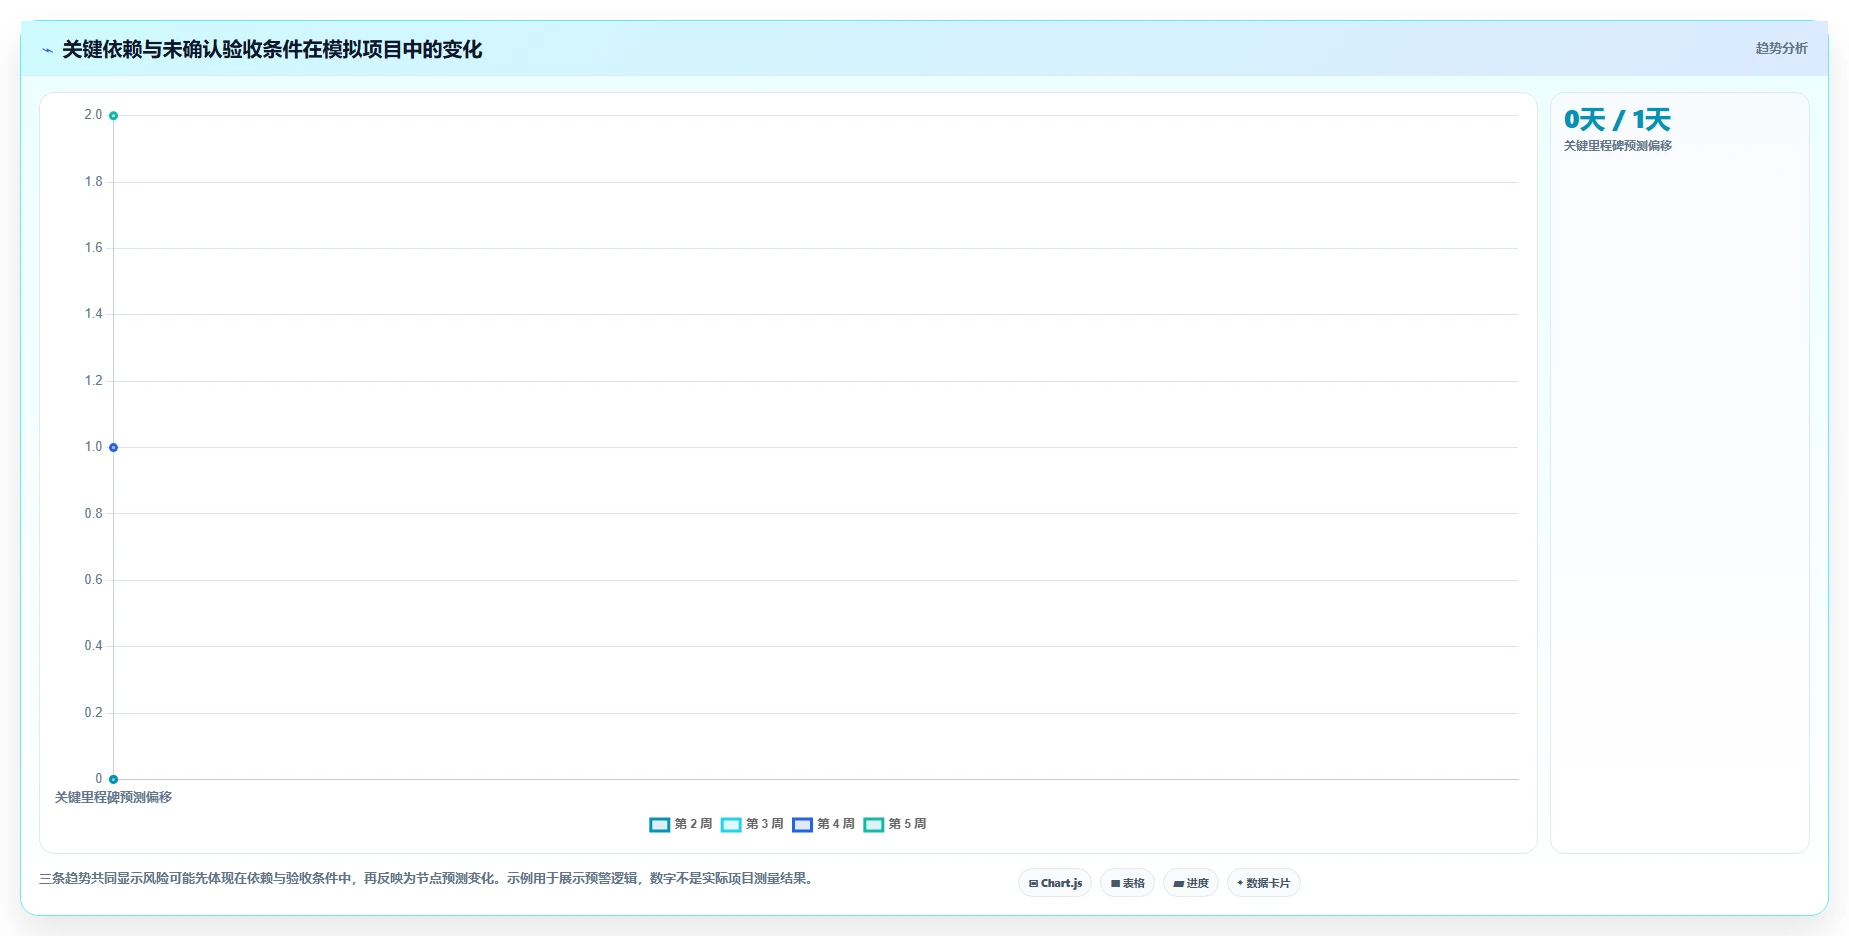Toggle 第 3 周 legend color box

731,825
